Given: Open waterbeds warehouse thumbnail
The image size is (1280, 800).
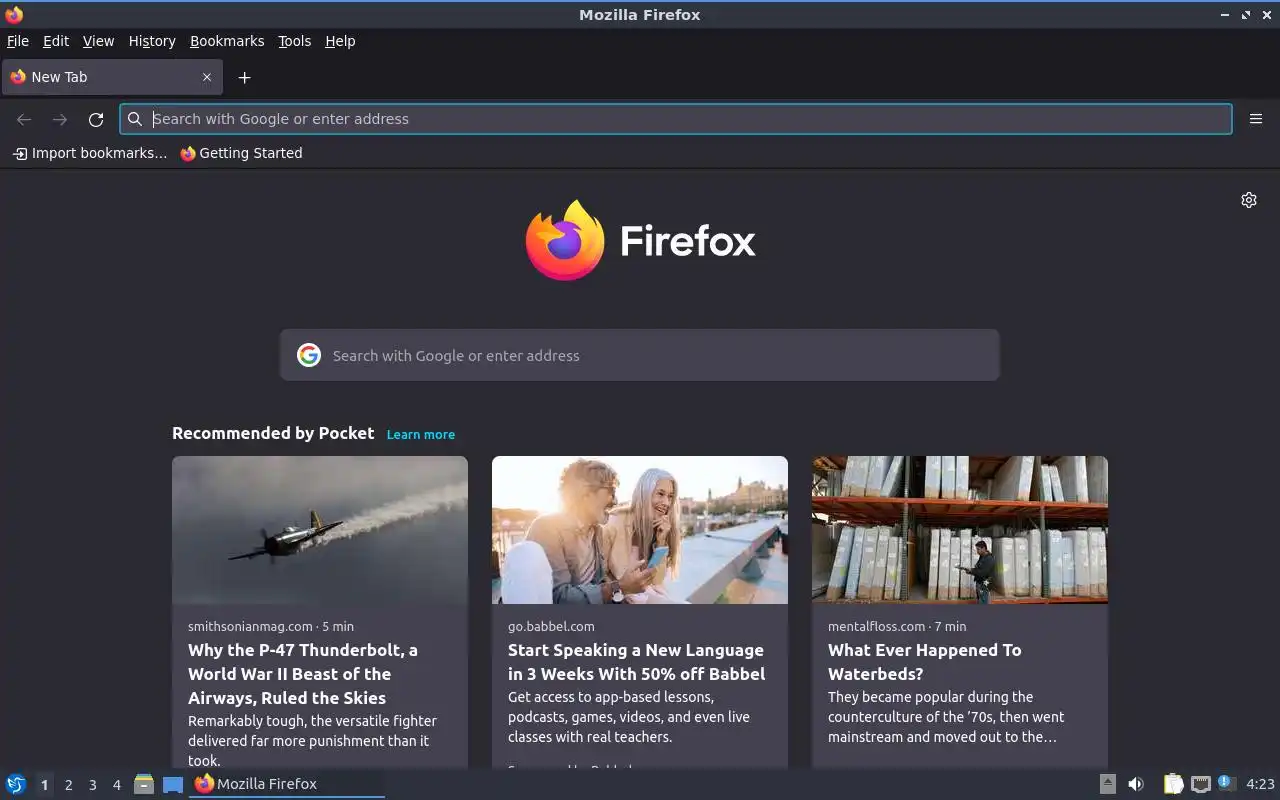Looking at the screenshot, I should (960, 530).
